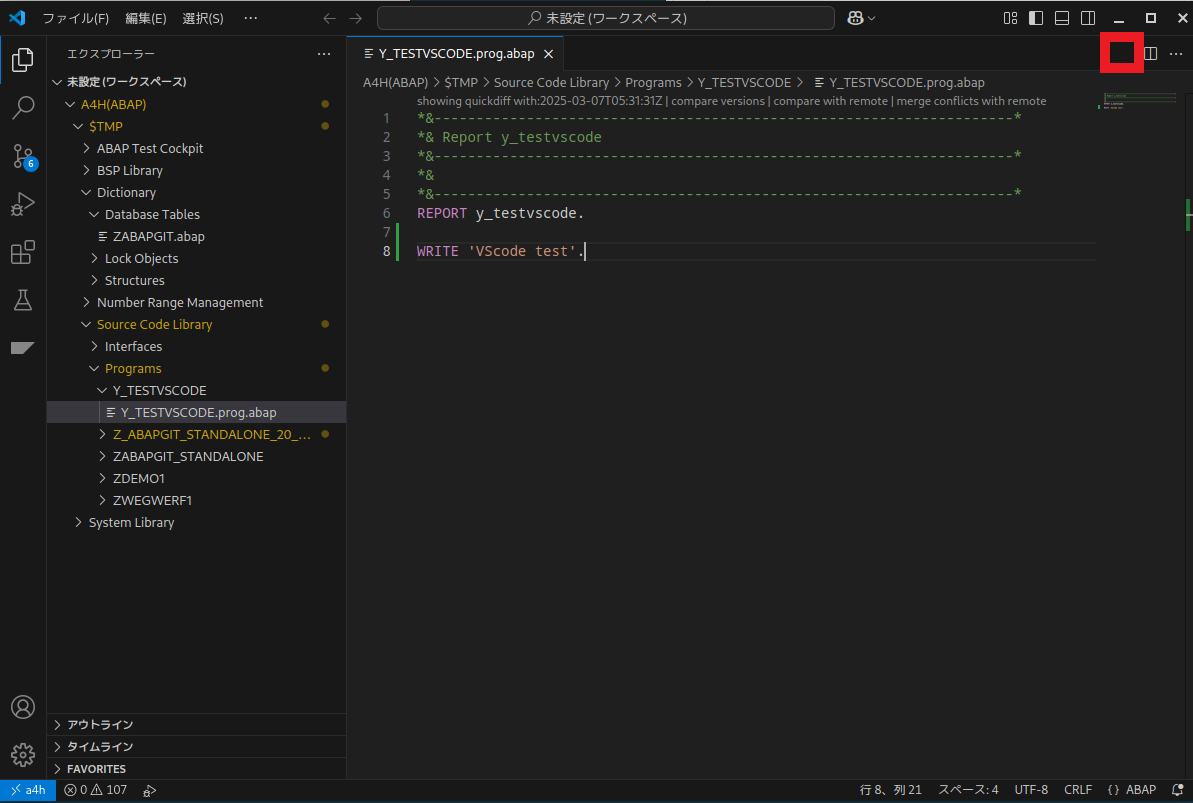Open the Manage settings gear icon
The height and width of the screenshot is (803, 1193).
pos(23,755)
